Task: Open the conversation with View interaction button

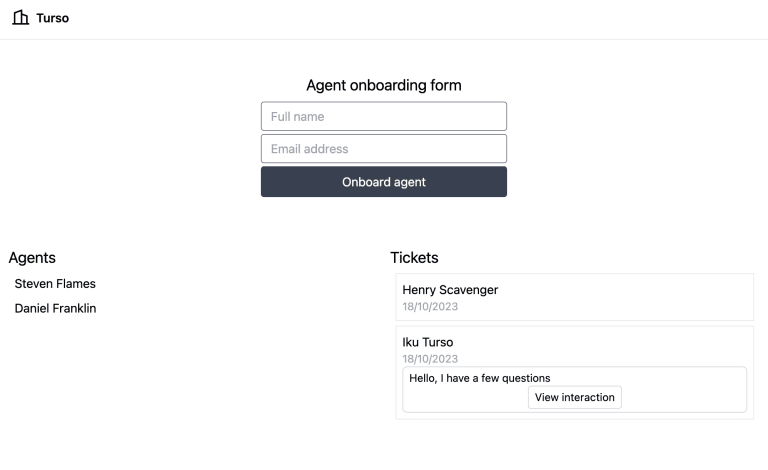Action: pos(575,397)
